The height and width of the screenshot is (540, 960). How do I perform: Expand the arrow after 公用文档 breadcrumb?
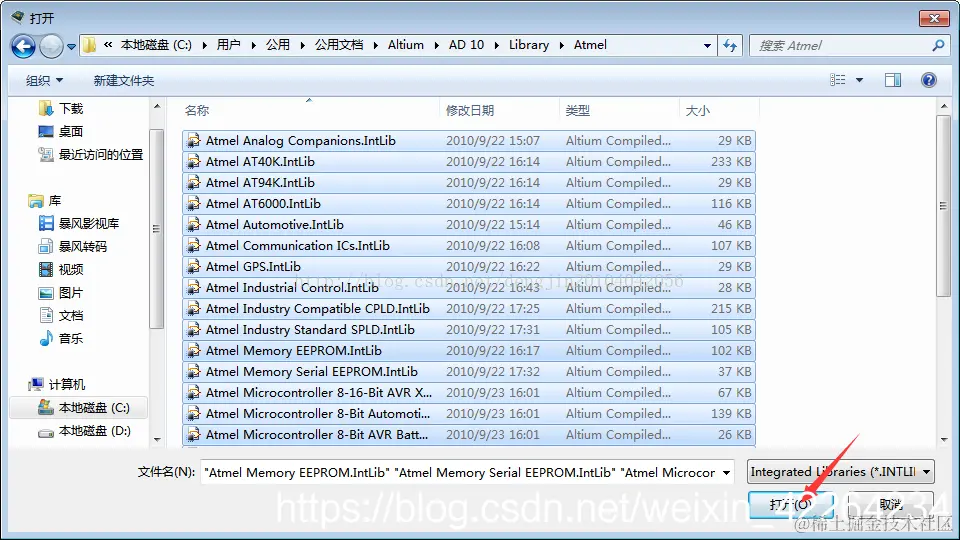click(375, 45)
